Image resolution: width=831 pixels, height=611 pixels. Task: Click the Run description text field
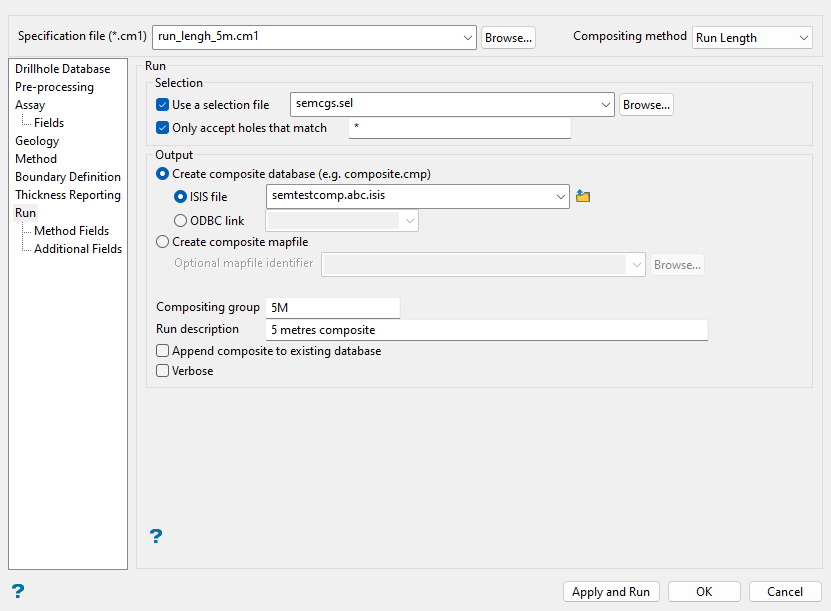pyautogui.click(x=487, y=329)
